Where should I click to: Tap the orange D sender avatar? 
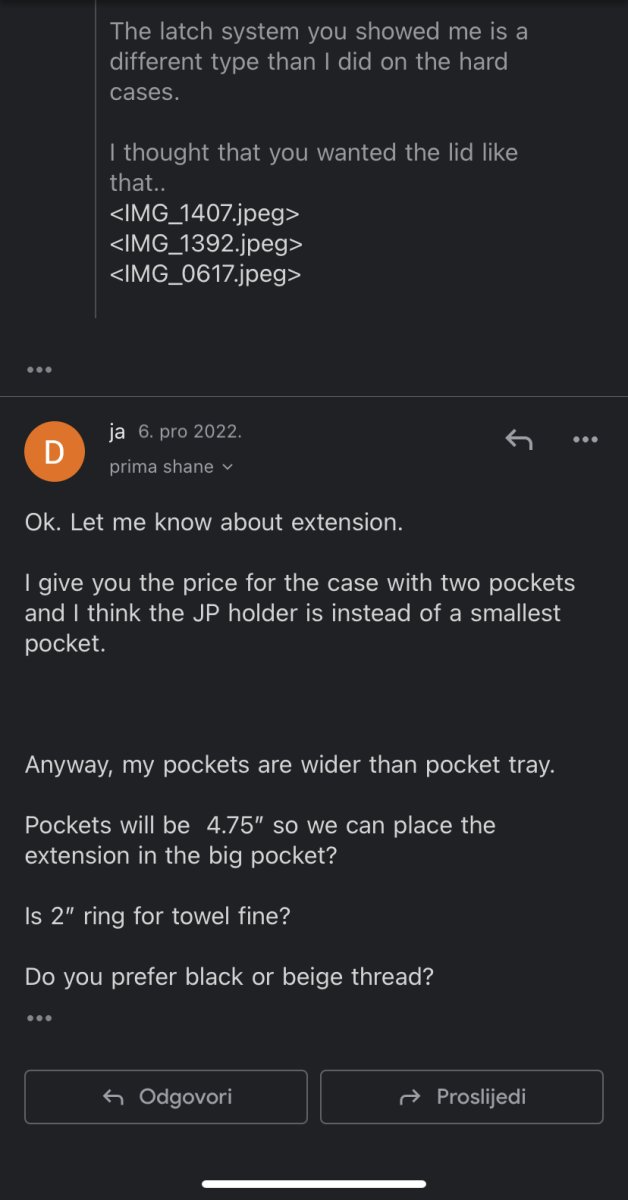point(53,452)
